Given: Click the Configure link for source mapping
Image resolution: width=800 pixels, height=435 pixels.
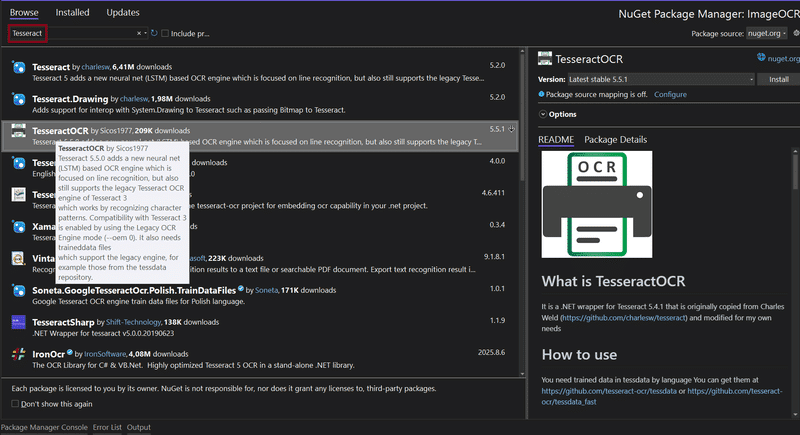Looking at the screenshot, I should coord(670,94).
